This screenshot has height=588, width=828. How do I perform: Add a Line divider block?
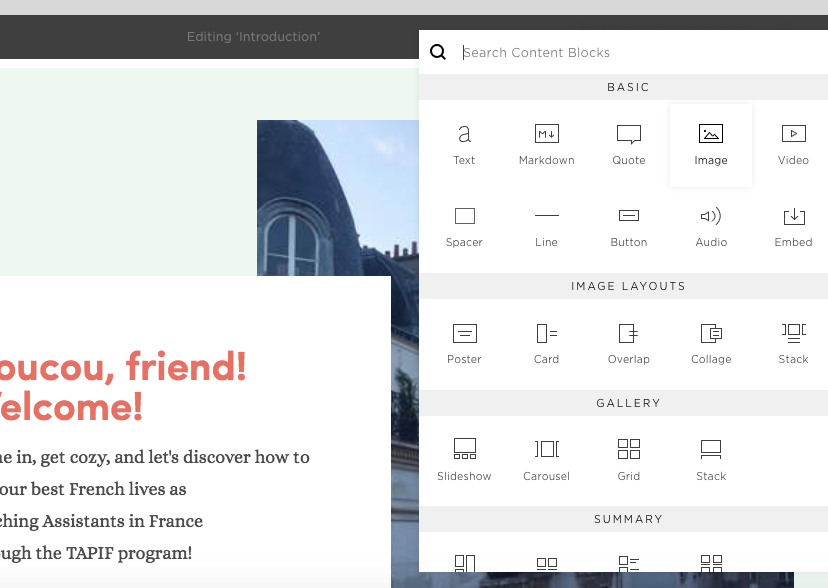(547, 227)
